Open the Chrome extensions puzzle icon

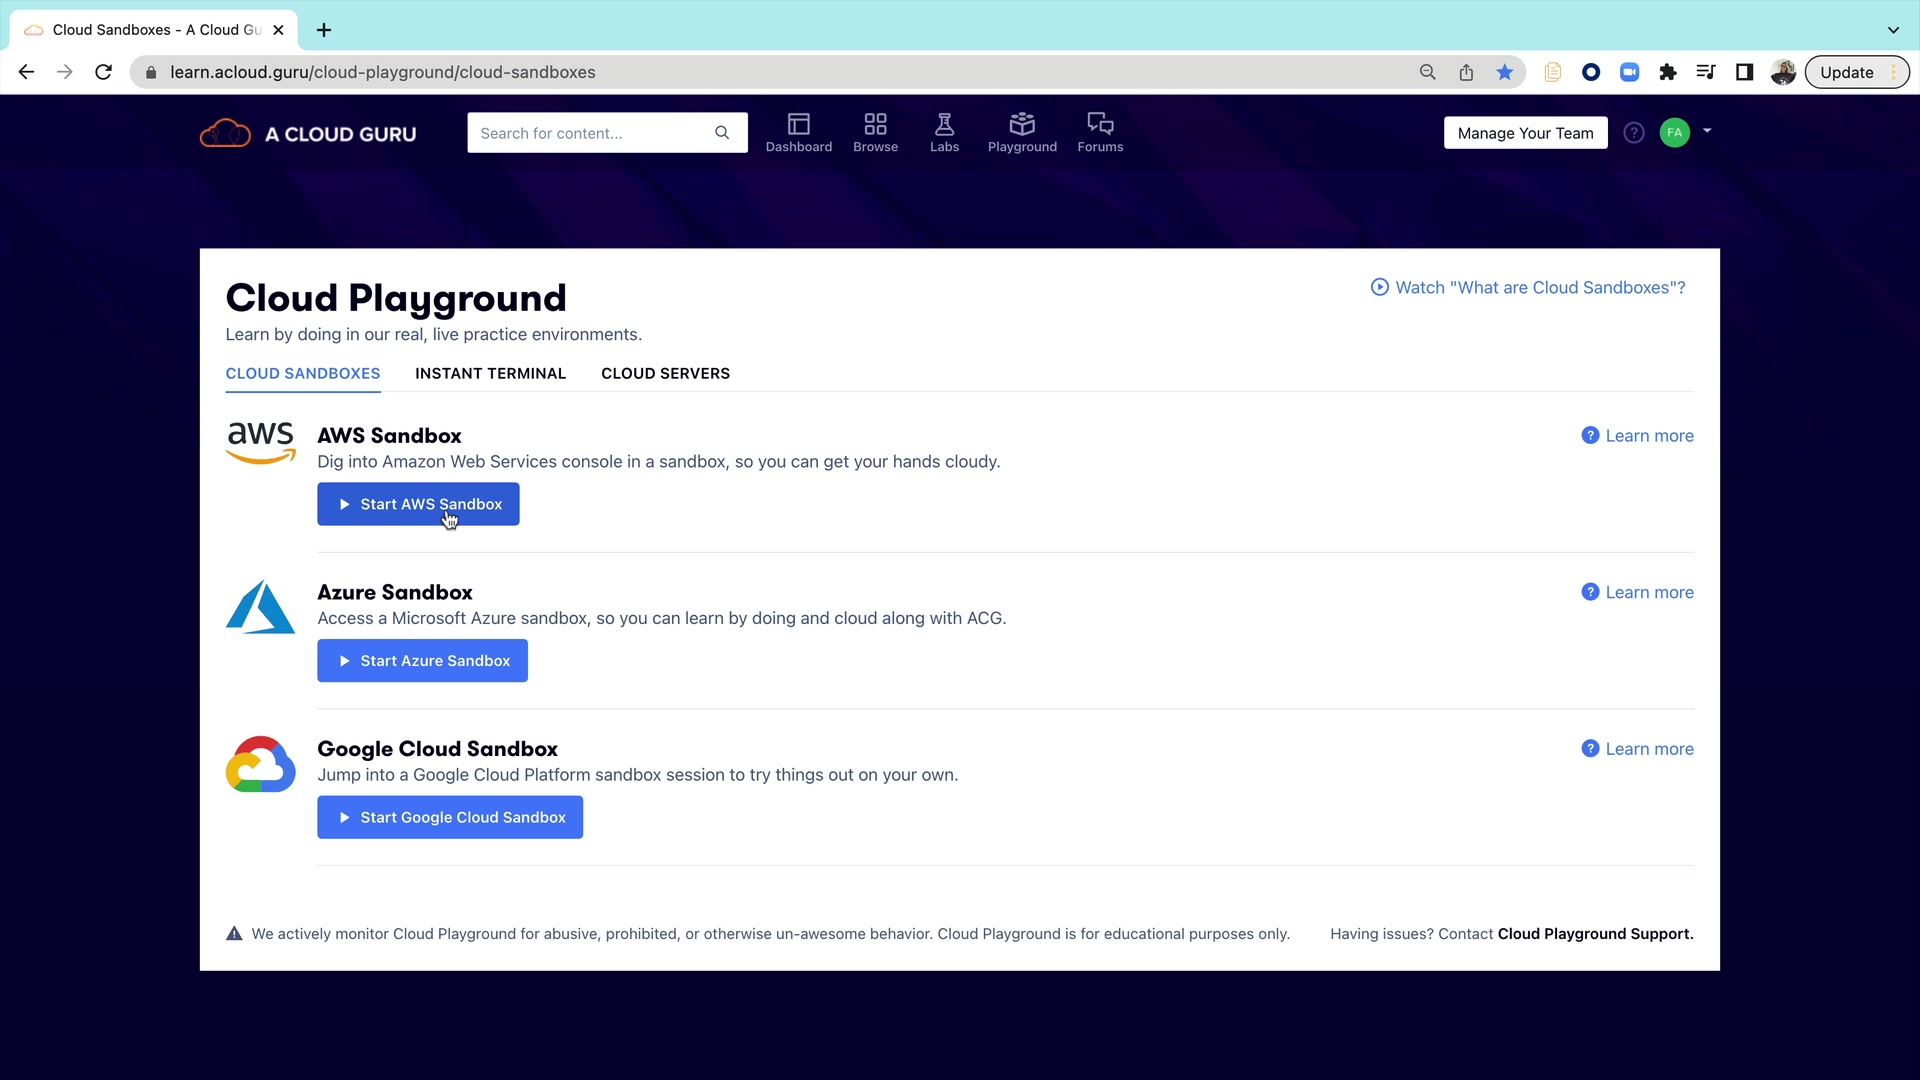1667,72
